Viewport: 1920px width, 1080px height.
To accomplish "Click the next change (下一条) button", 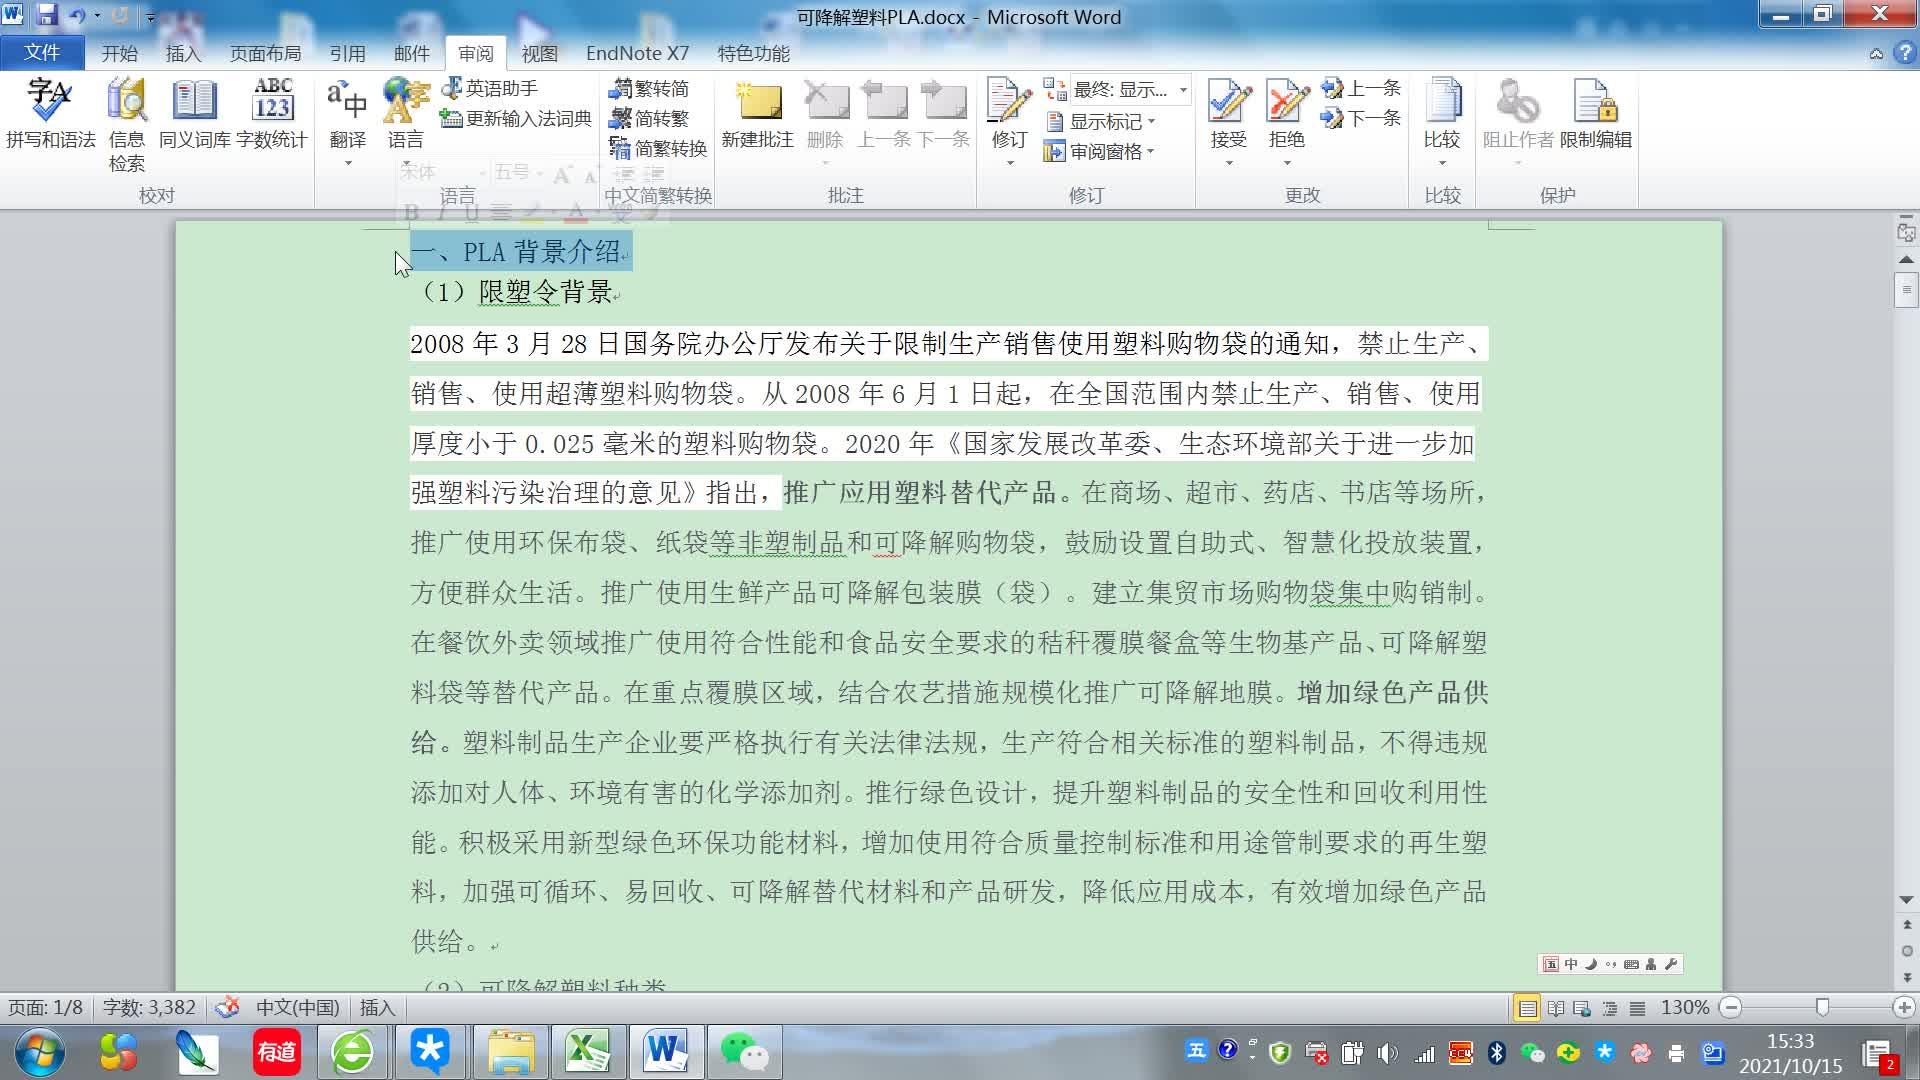I will [1361, 119].
